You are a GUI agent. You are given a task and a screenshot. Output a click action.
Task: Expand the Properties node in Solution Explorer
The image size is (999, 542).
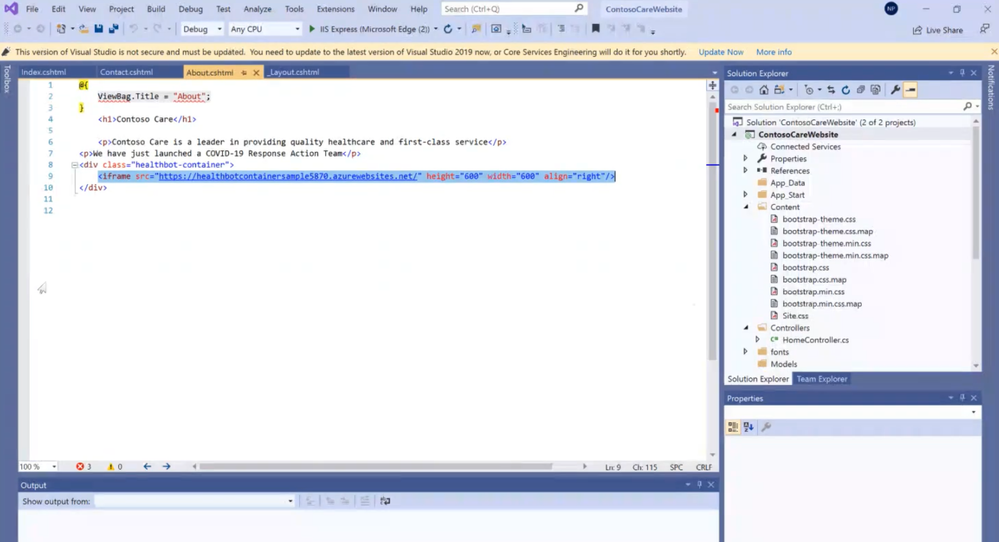[745, 159]
